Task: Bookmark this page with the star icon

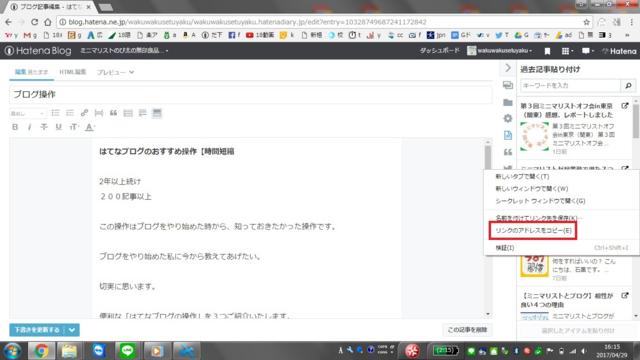Action: (x=587, y=22)
